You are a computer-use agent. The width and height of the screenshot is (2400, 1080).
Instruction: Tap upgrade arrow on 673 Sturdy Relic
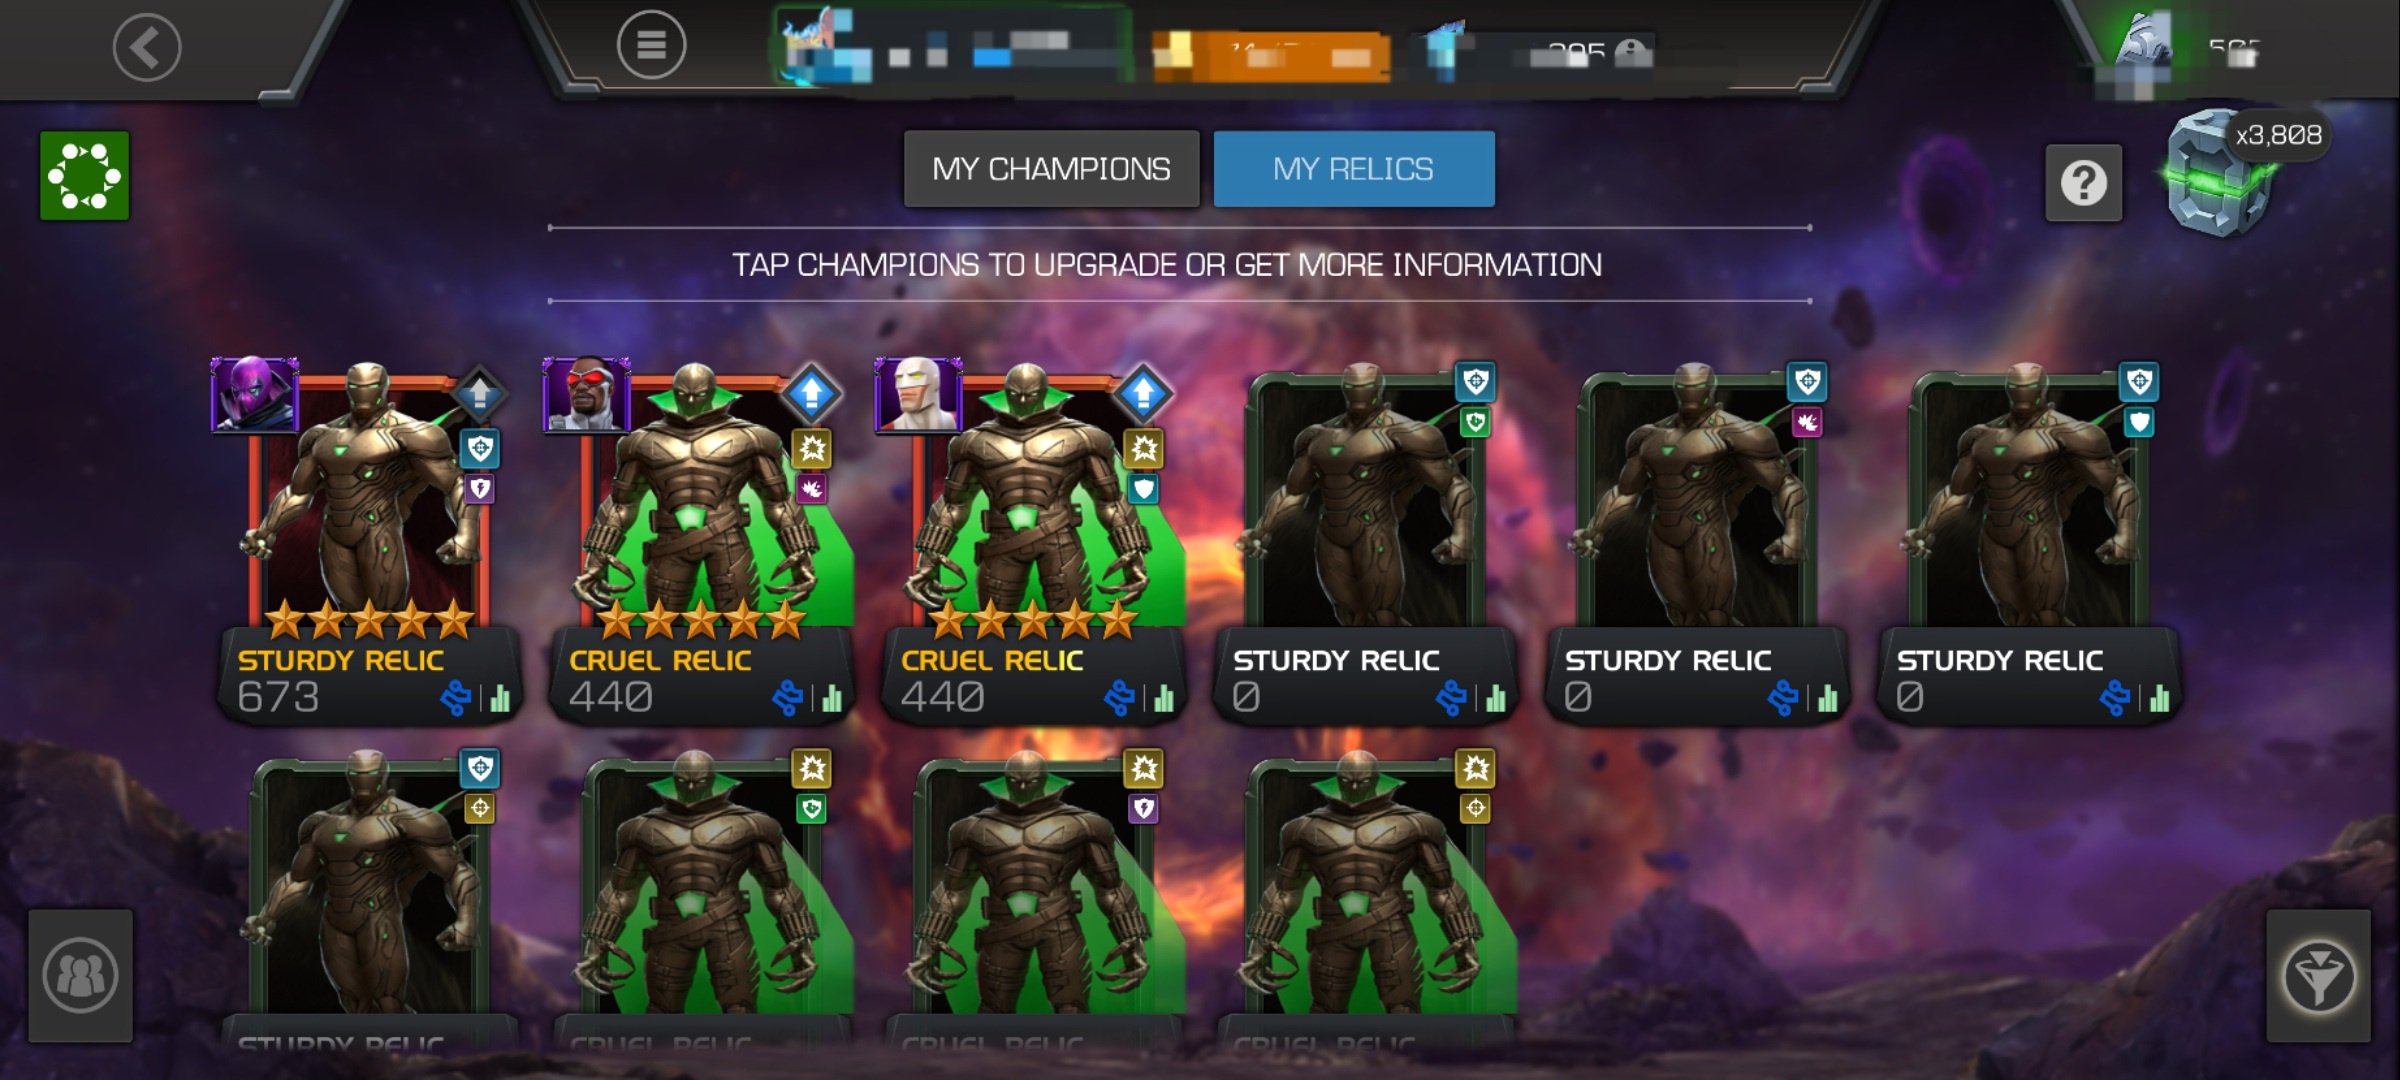click(480, 393)
